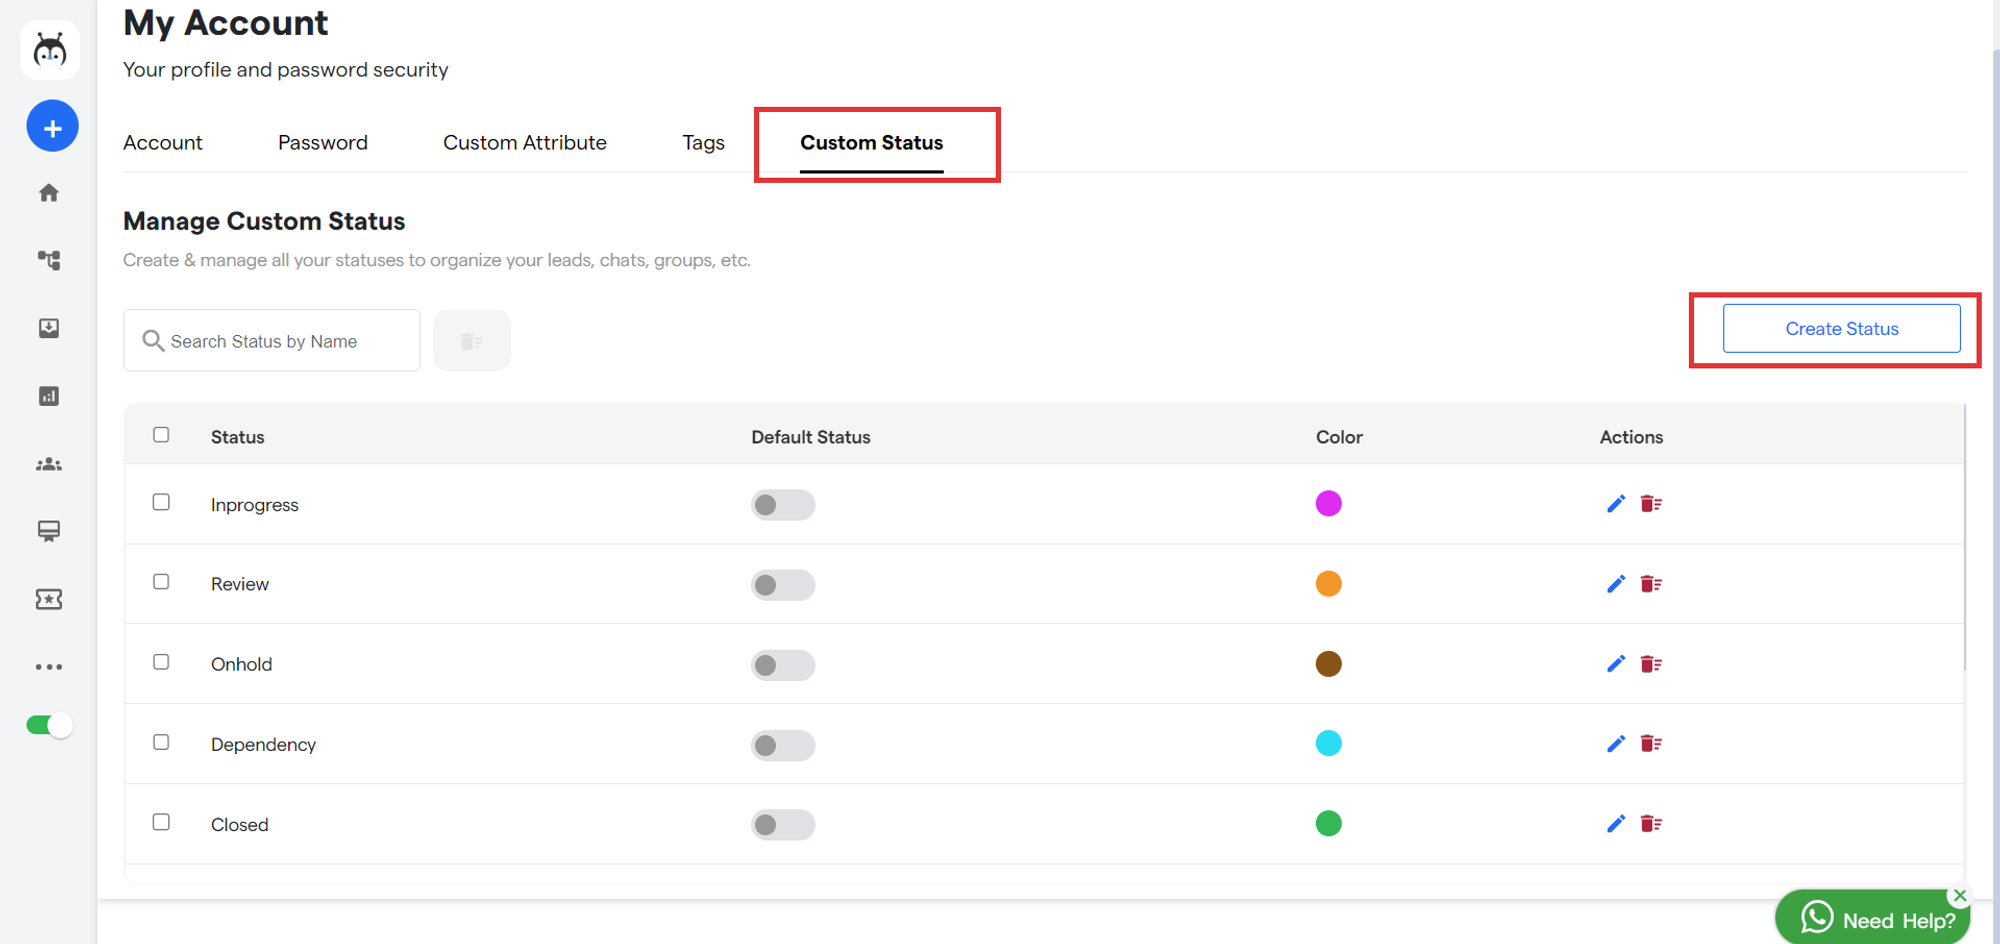Switch off the green sidebar toggle
Viewport: 2000px width, 944px height.
point(49,725)
